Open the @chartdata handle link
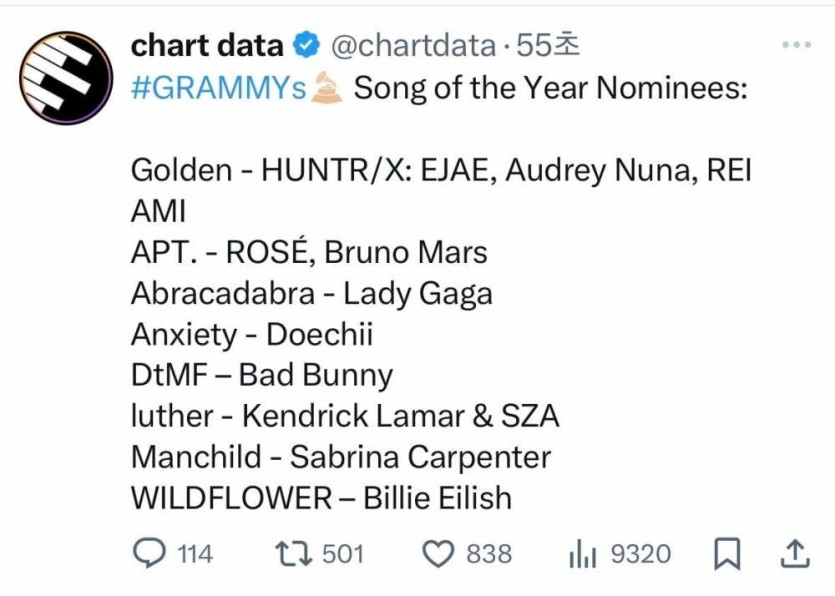The image size is (835, 596). pyautogui.click(x=412, y=45)
